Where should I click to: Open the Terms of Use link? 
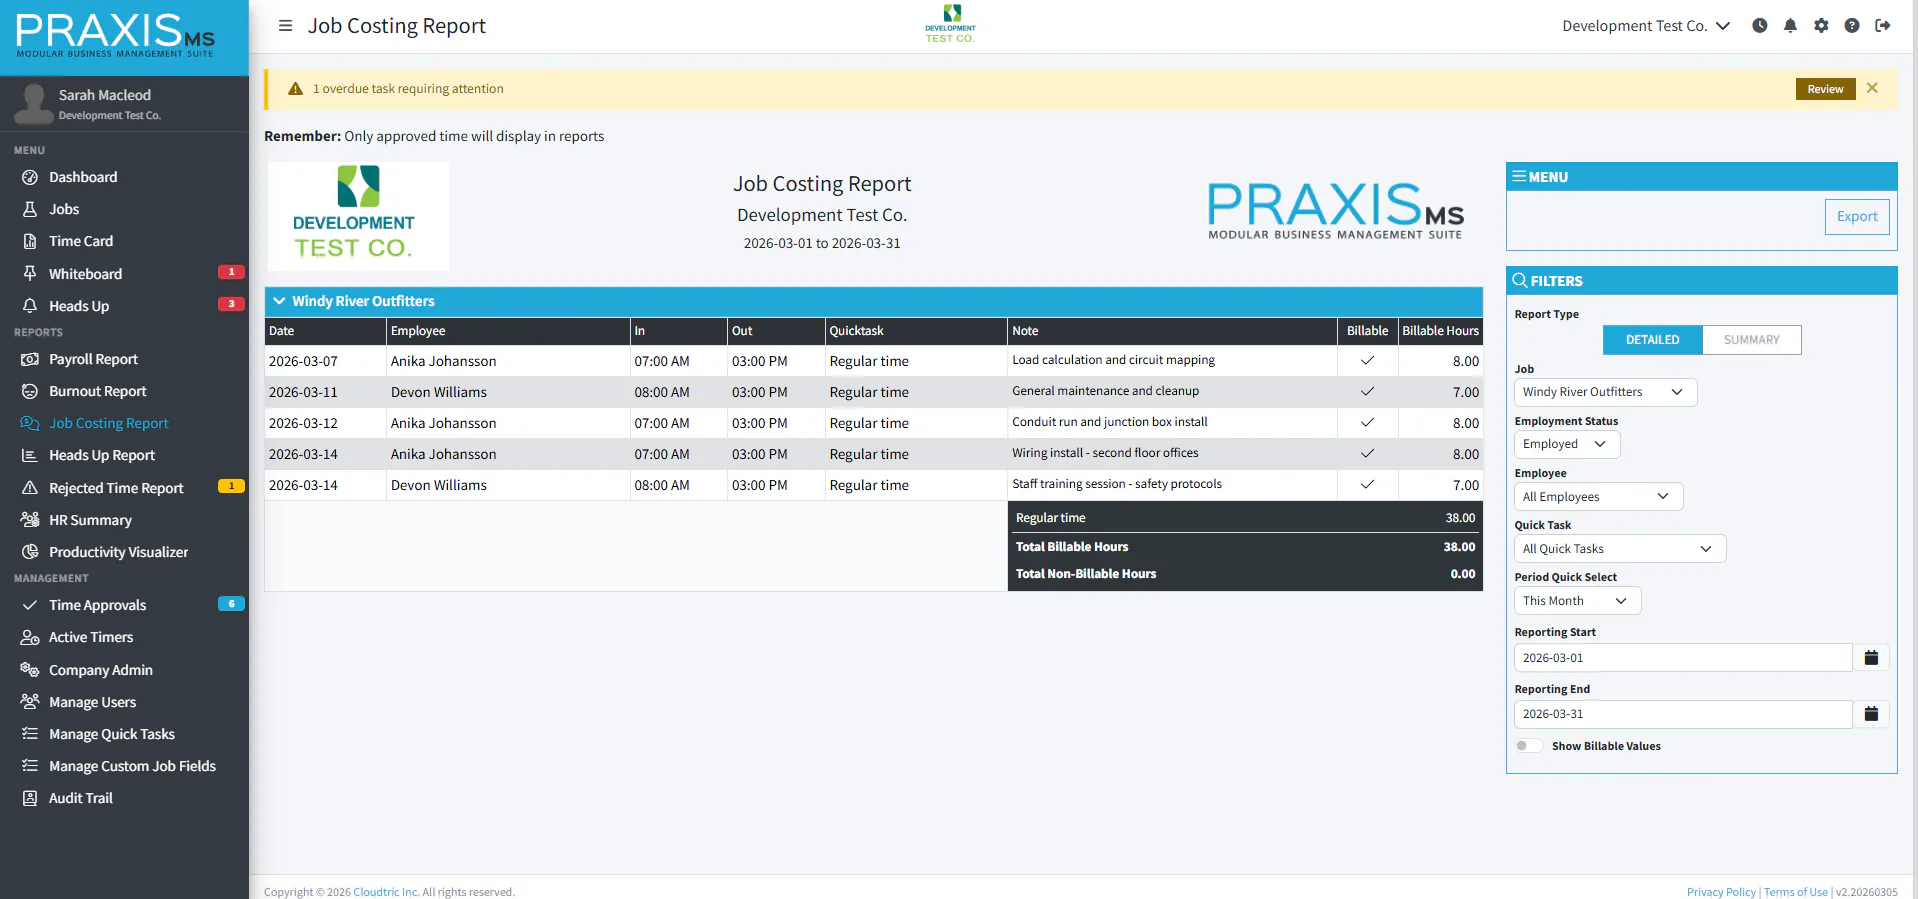[1795, 892]
